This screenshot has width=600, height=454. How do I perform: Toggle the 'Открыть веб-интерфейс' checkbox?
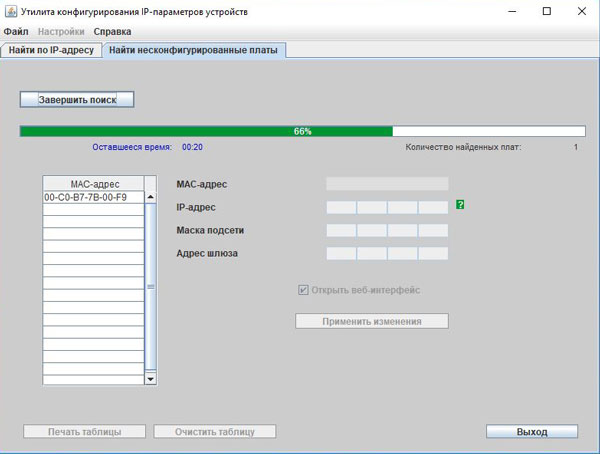pos(303,290)
